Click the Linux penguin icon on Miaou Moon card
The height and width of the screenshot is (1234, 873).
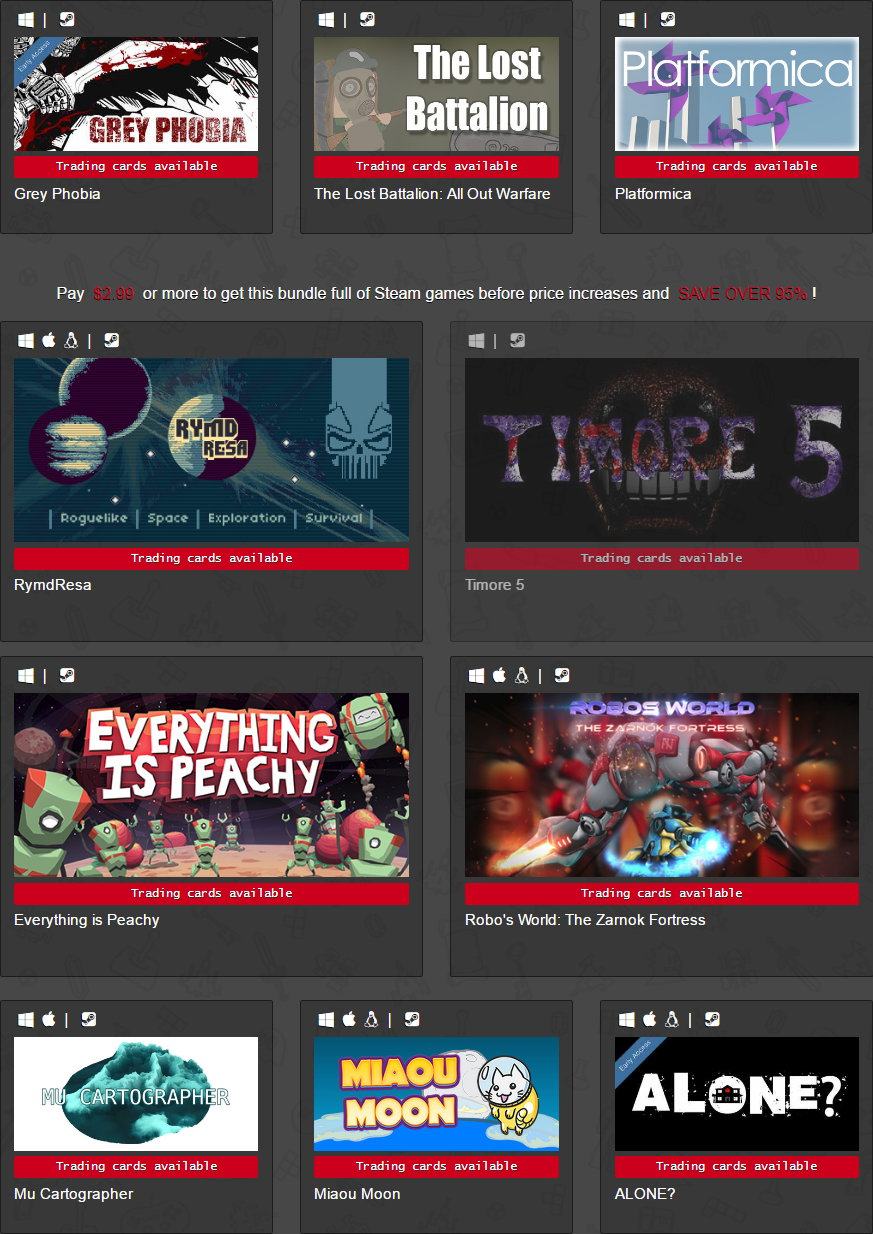click(x=371, y=1019)
